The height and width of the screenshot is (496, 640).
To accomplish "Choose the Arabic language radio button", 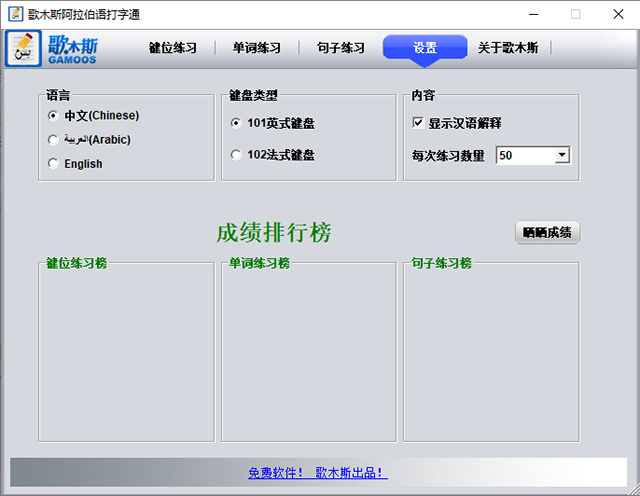I will coord(53,140).
